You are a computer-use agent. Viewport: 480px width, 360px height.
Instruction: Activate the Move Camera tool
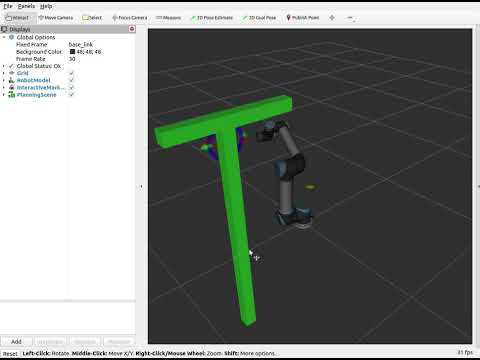point(56,18)
